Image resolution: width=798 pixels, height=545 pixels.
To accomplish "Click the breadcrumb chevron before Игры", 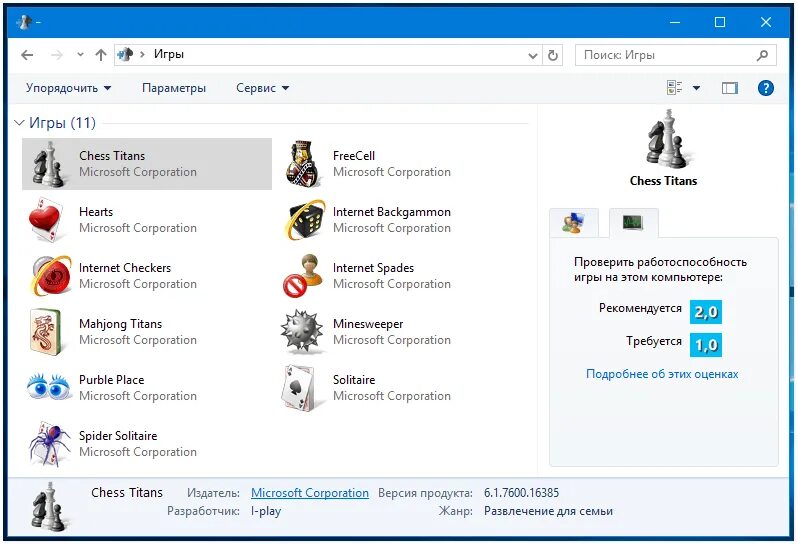I will click(x=142, y=54).
